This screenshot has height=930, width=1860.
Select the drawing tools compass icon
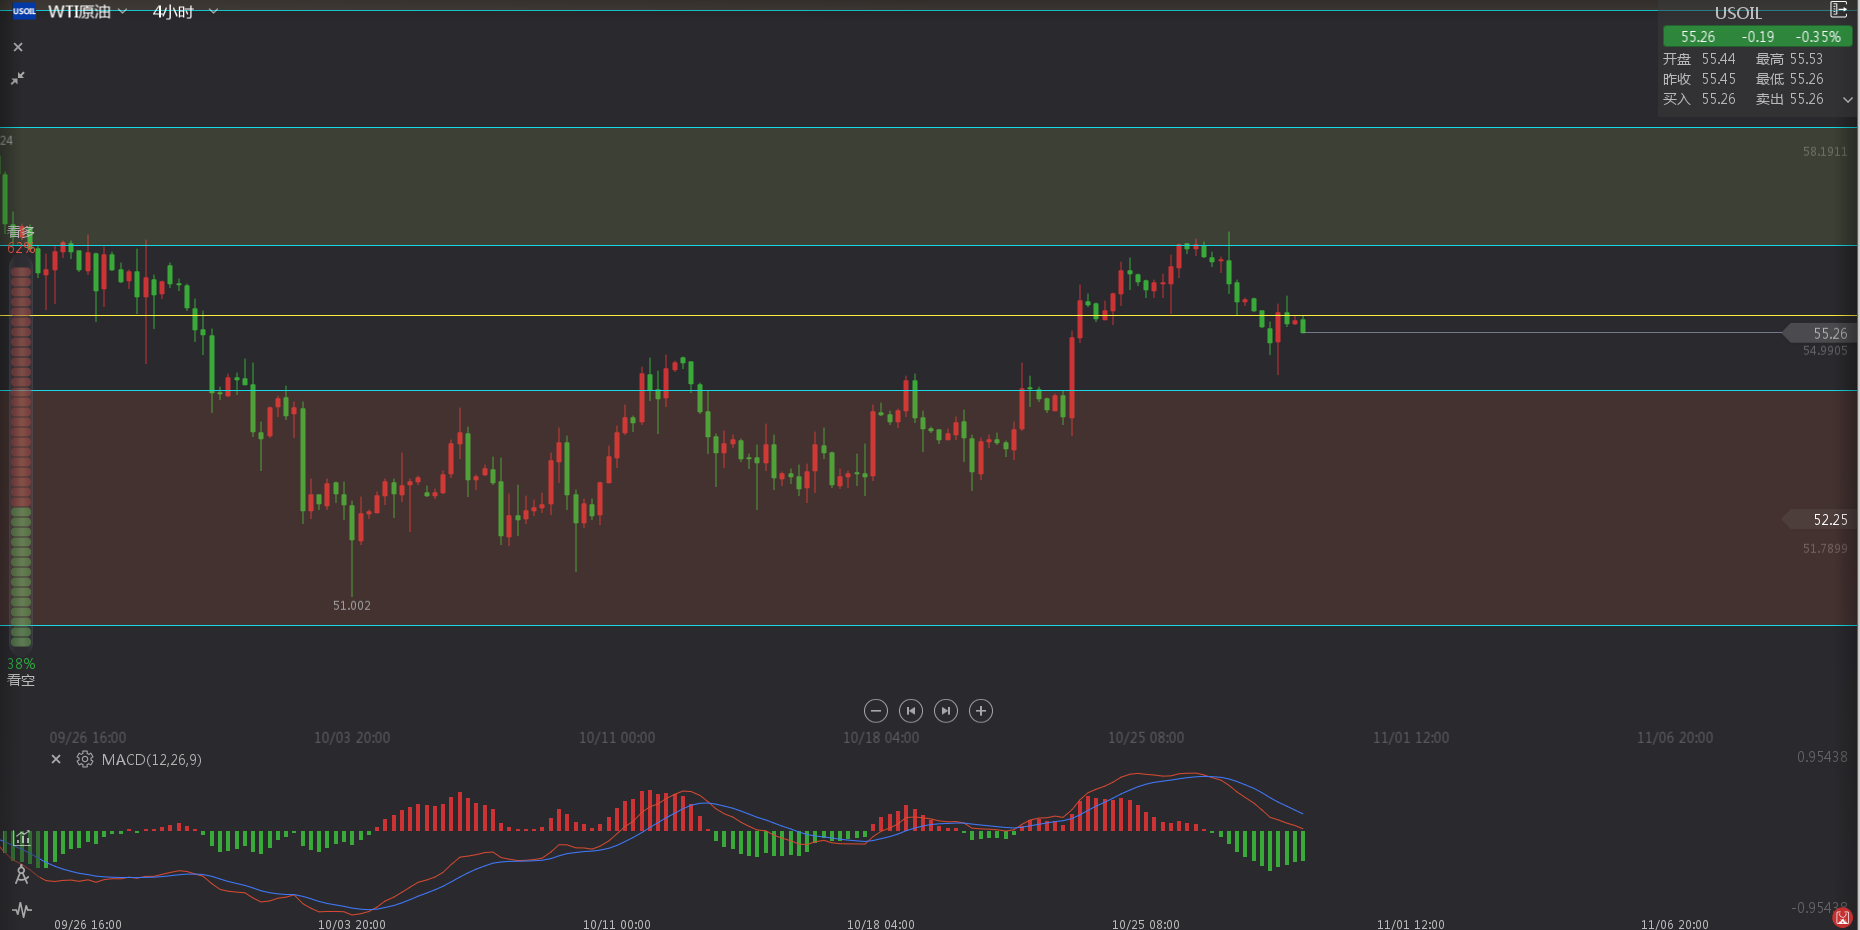[x=22, y=875]
